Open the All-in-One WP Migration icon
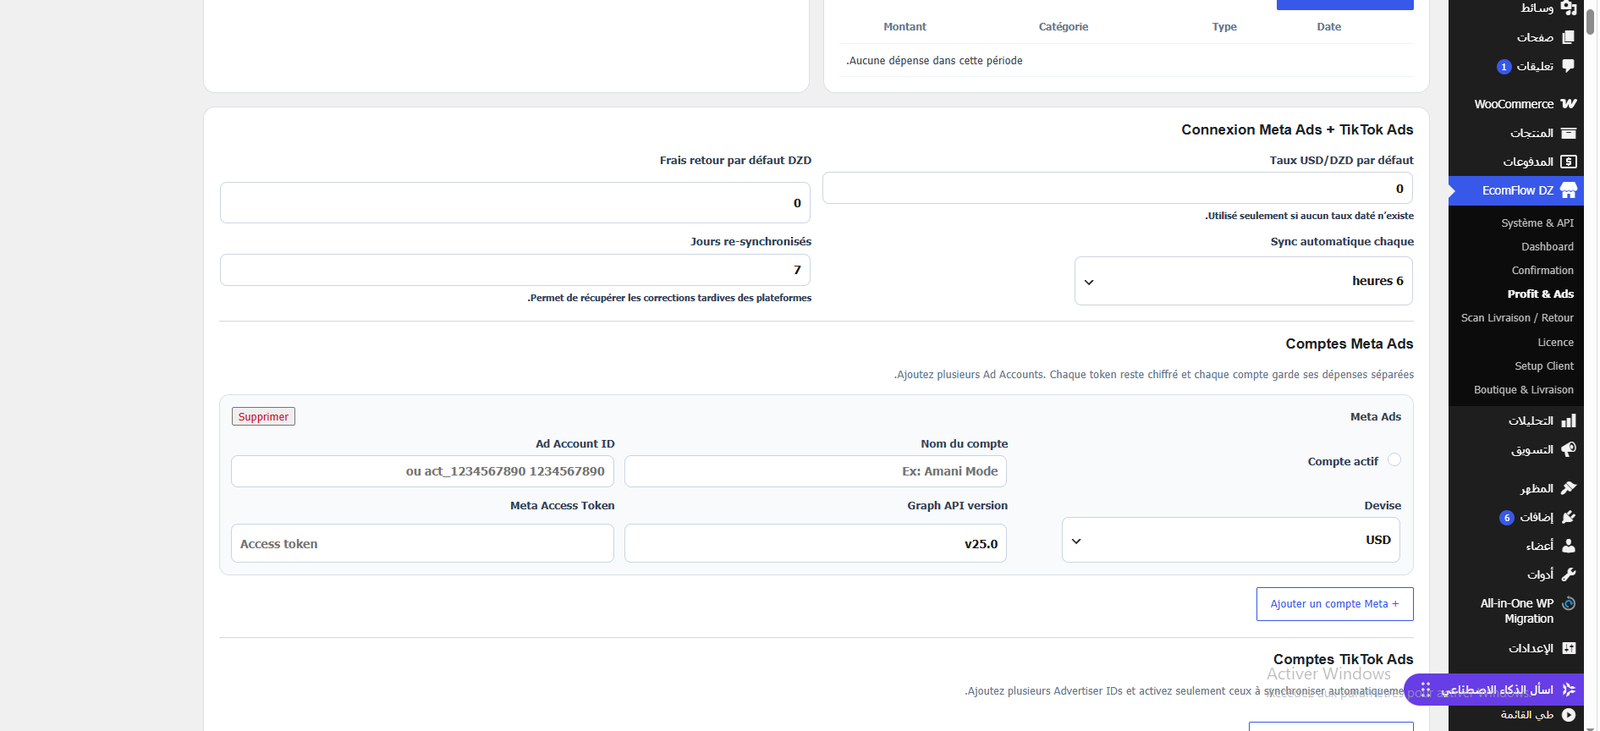Viewport: 1600px width, 731px height. [1568, 603]
